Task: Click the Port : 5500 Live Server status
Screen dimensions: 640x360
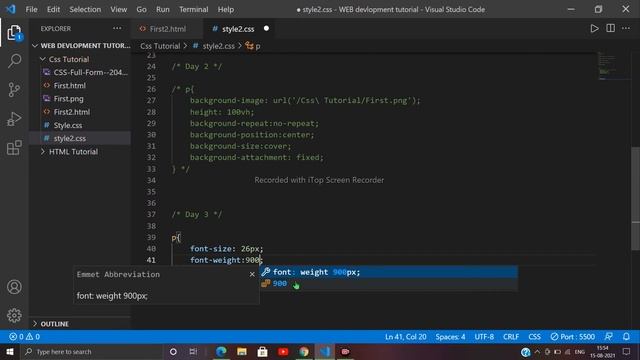Action: click(572, 337)
